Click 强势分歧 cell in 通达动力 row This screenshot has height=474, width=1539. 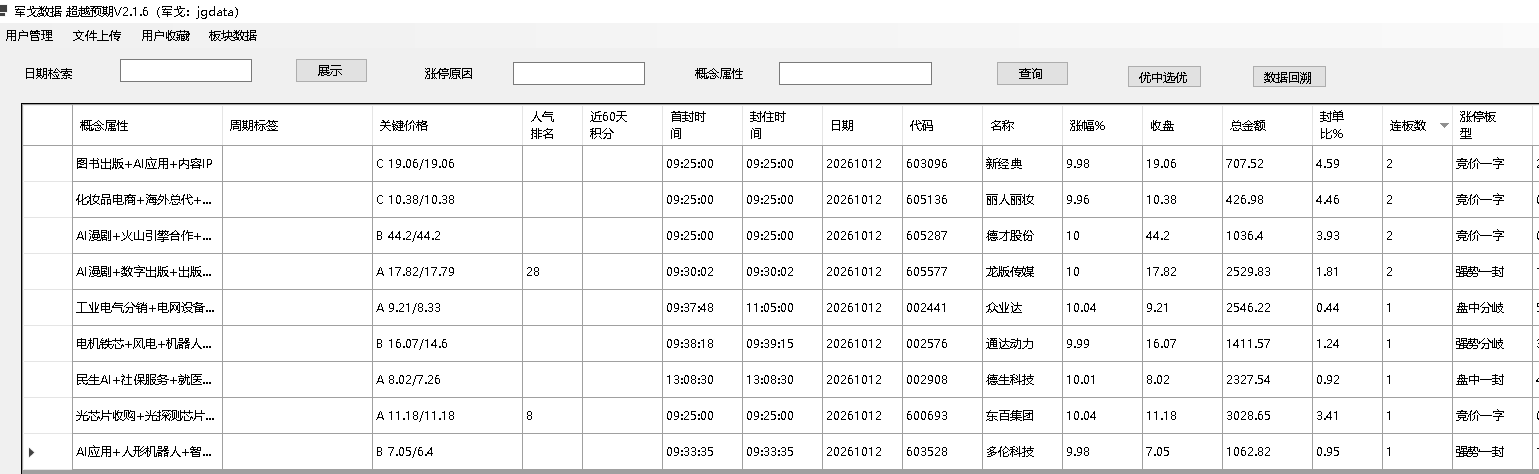(x=1491, y=344)
